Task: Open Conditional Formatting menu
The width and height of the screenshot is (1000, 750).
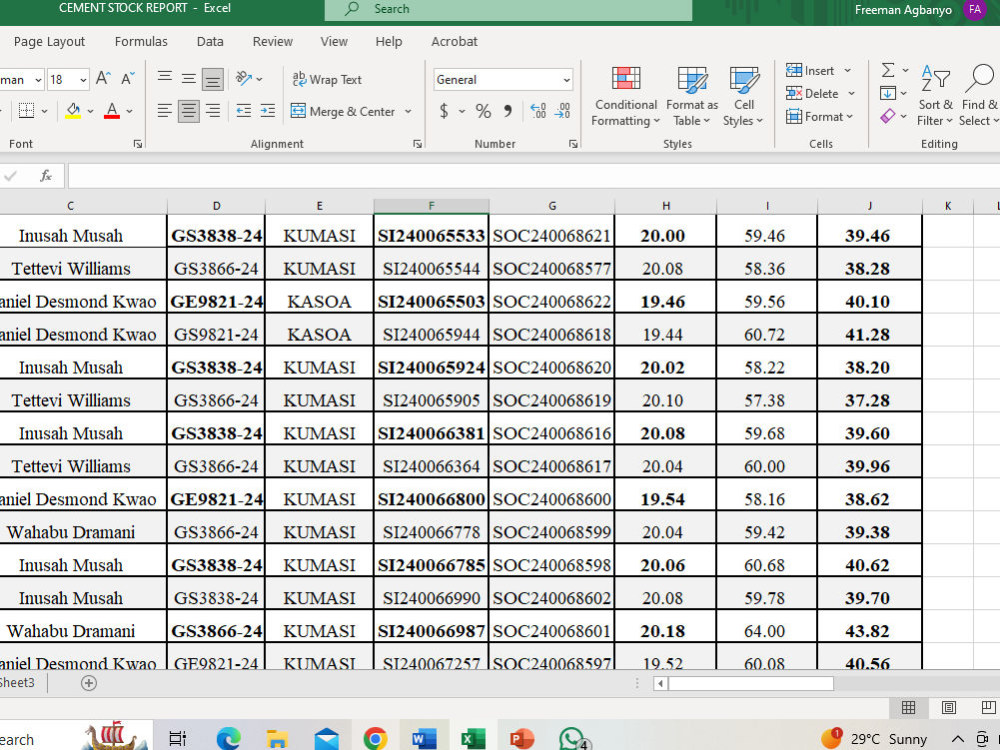Action: coord(625,96)
